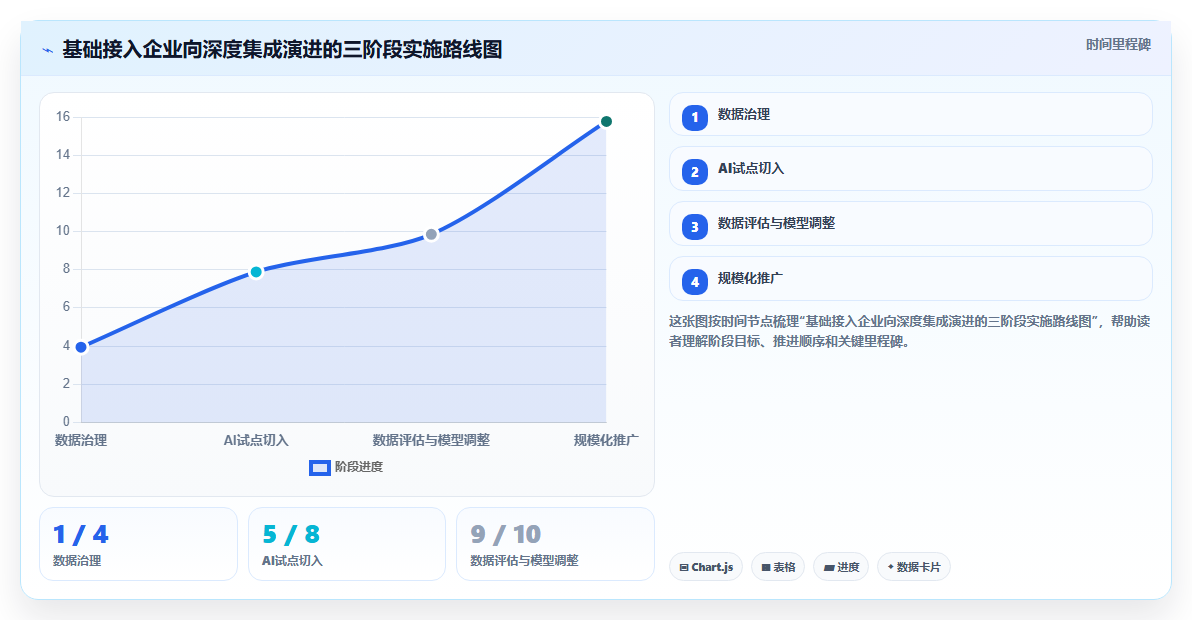This screenshot has width=1192, height=620.
Task: Click the chart title 基础接入企业向深度集成演进的三阶段实施路线图
Action: [x=282, y=50]
